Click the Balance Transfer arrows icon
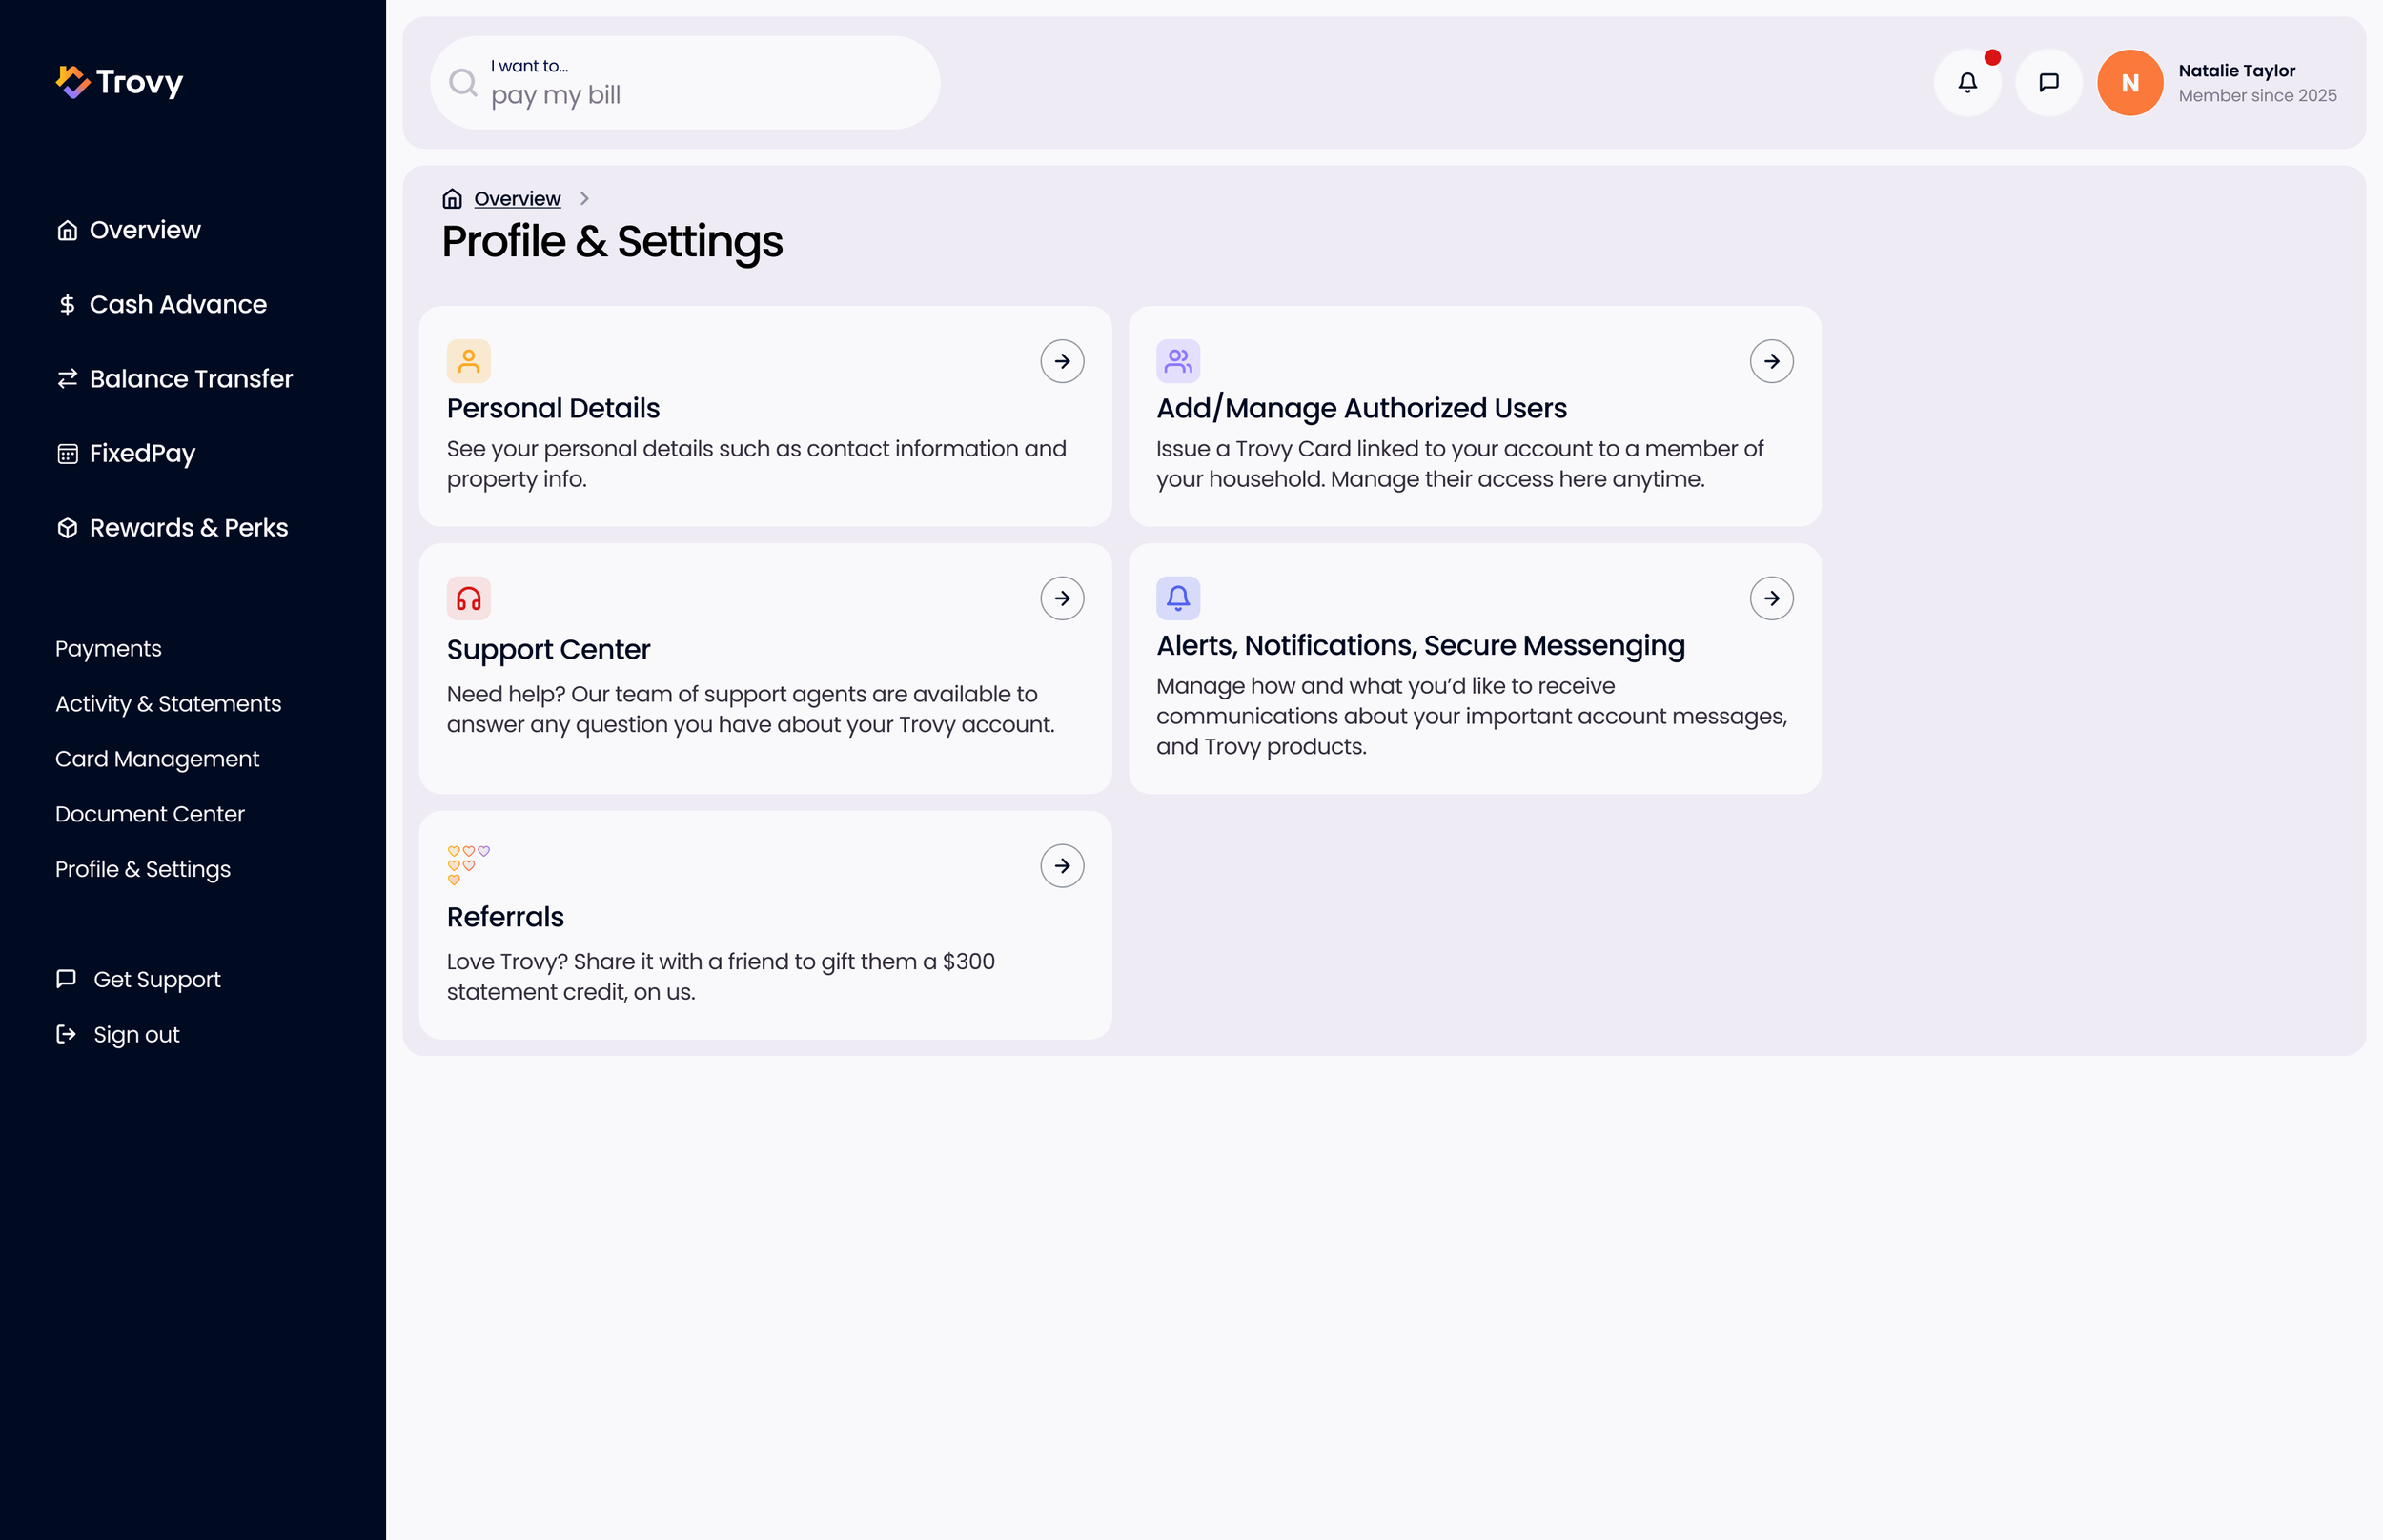The image size is (2383, 1540). (67, 379)
